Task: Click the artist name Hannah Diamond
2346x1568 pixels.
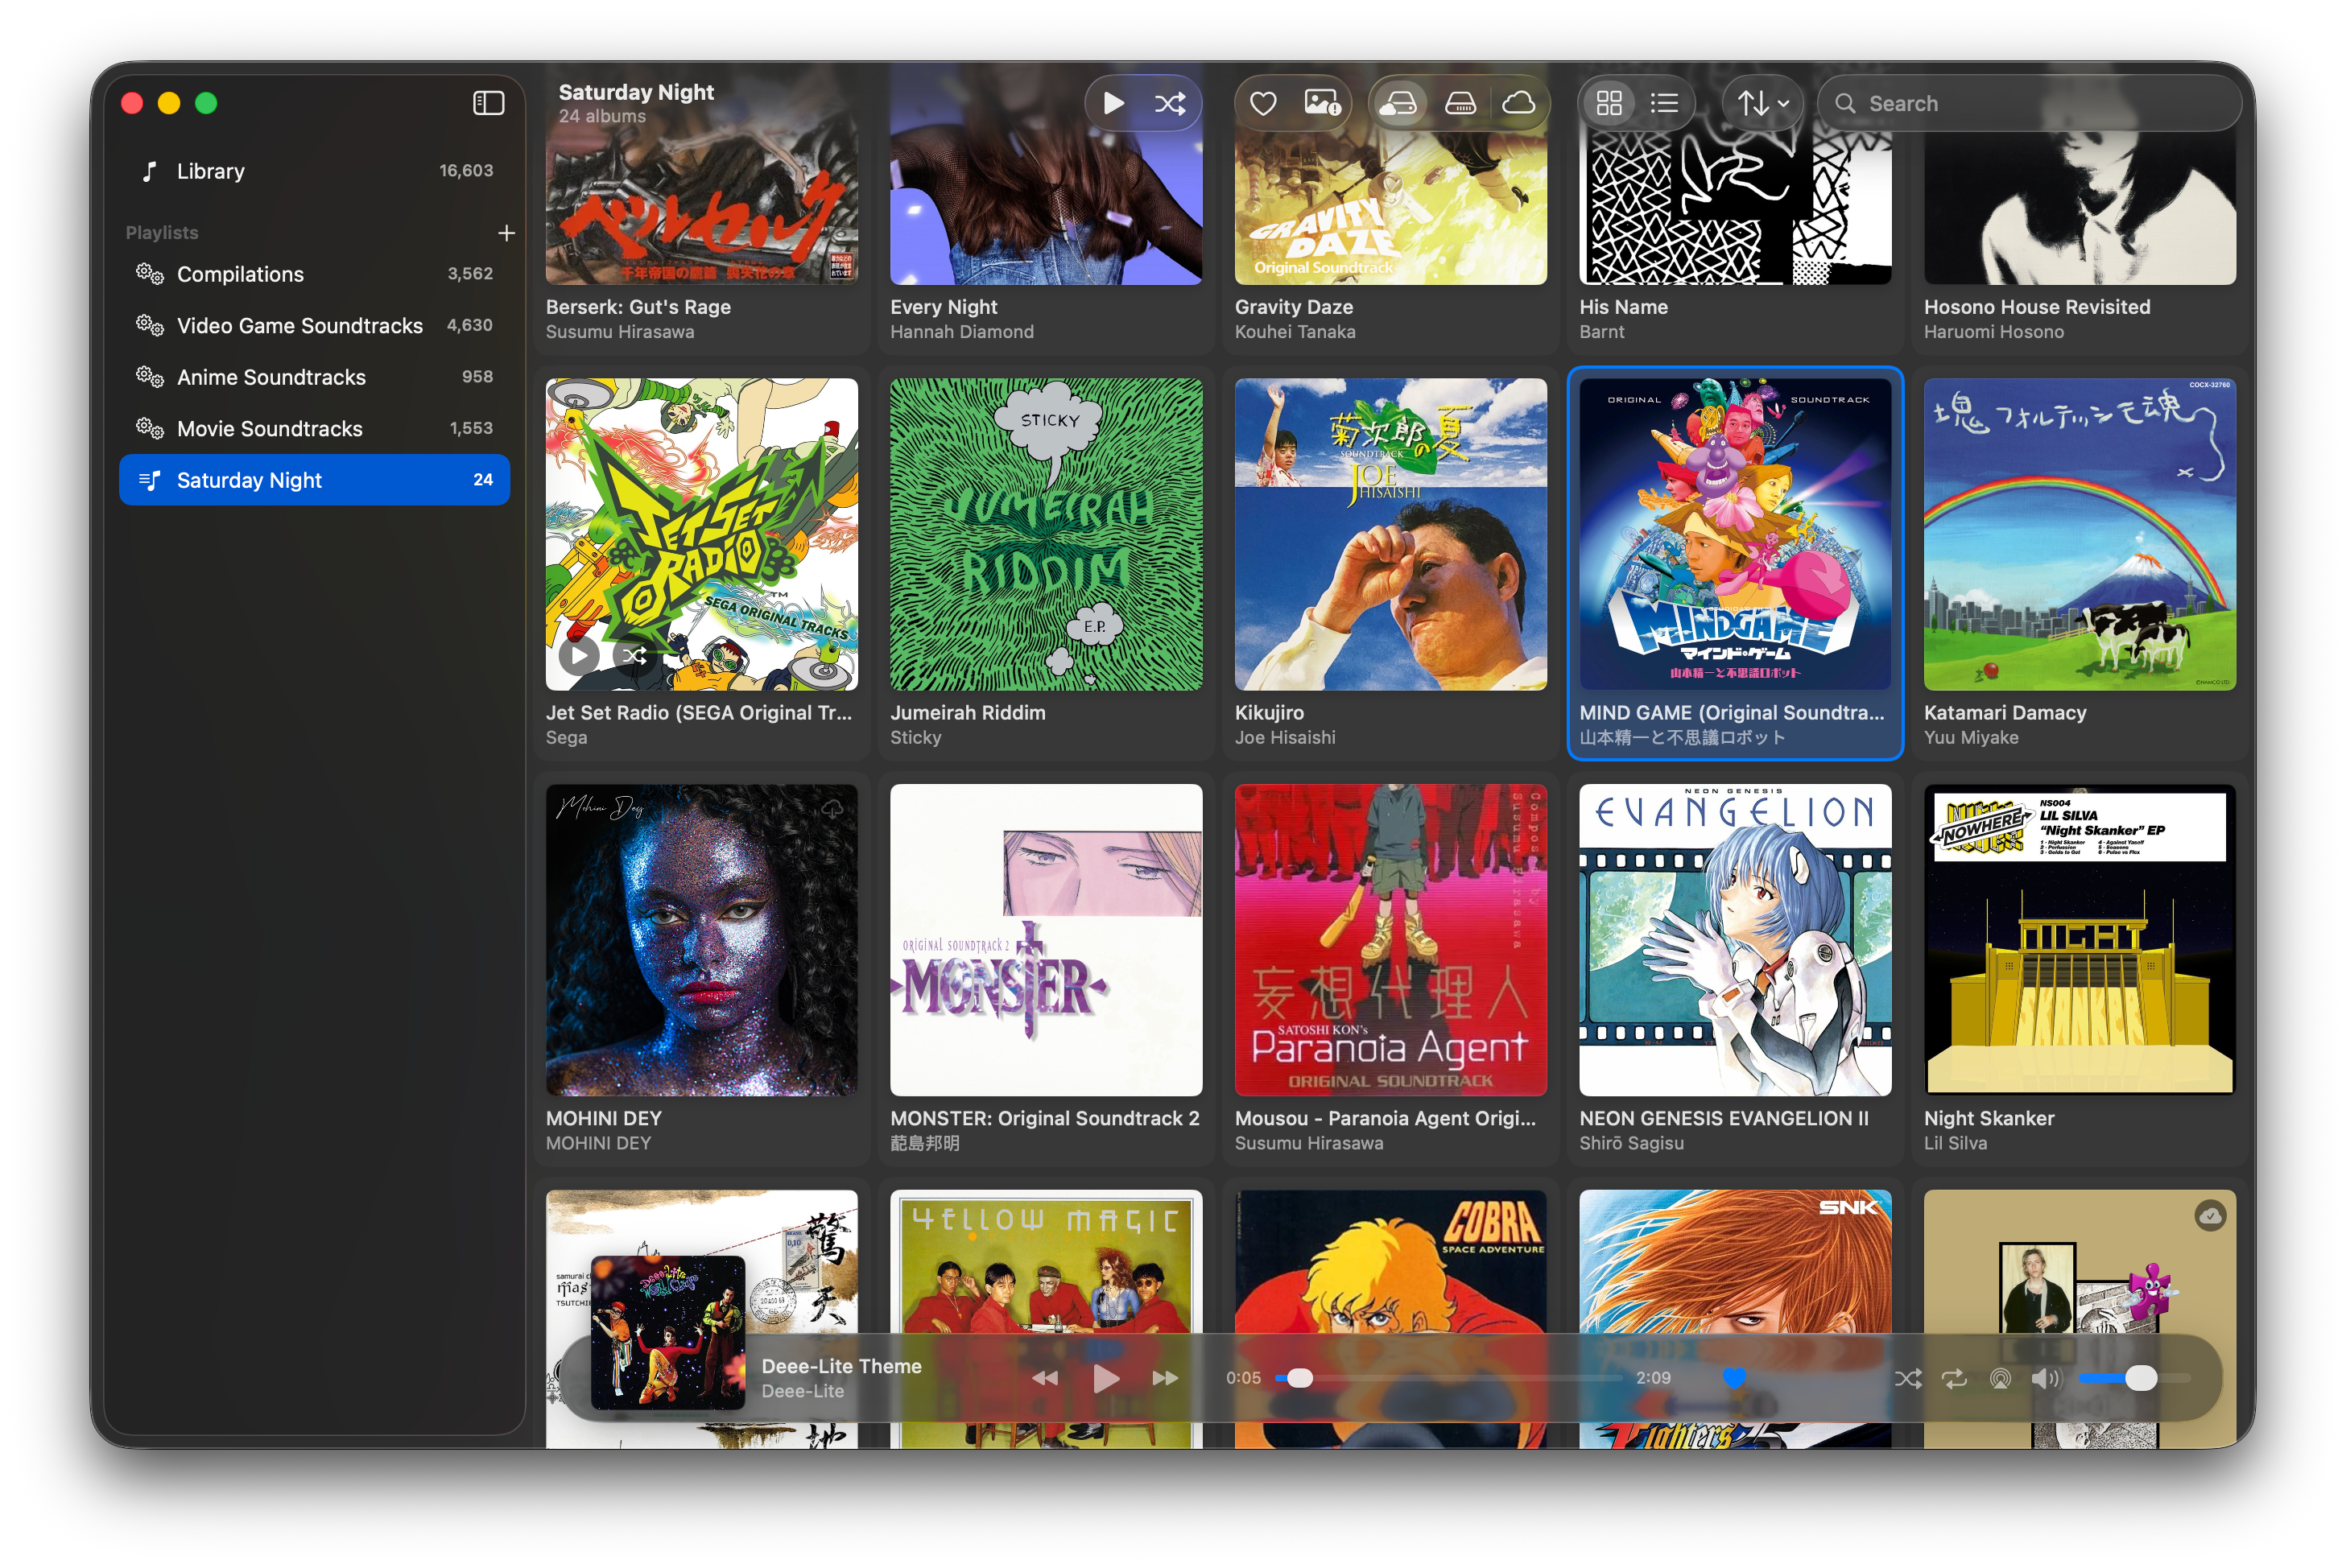Action: (962, 332)
